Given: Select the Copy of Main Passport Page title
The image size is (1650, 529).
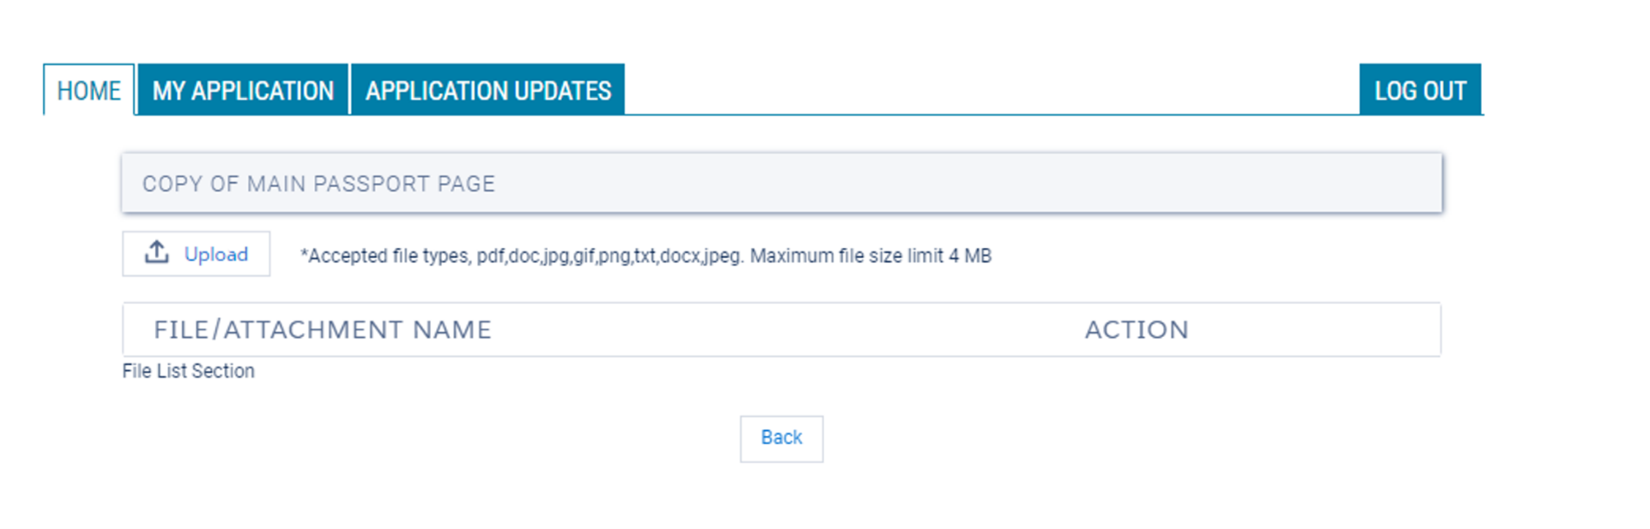Looking at the screenshot, I should pyautogui.click(x=318, y=184).
